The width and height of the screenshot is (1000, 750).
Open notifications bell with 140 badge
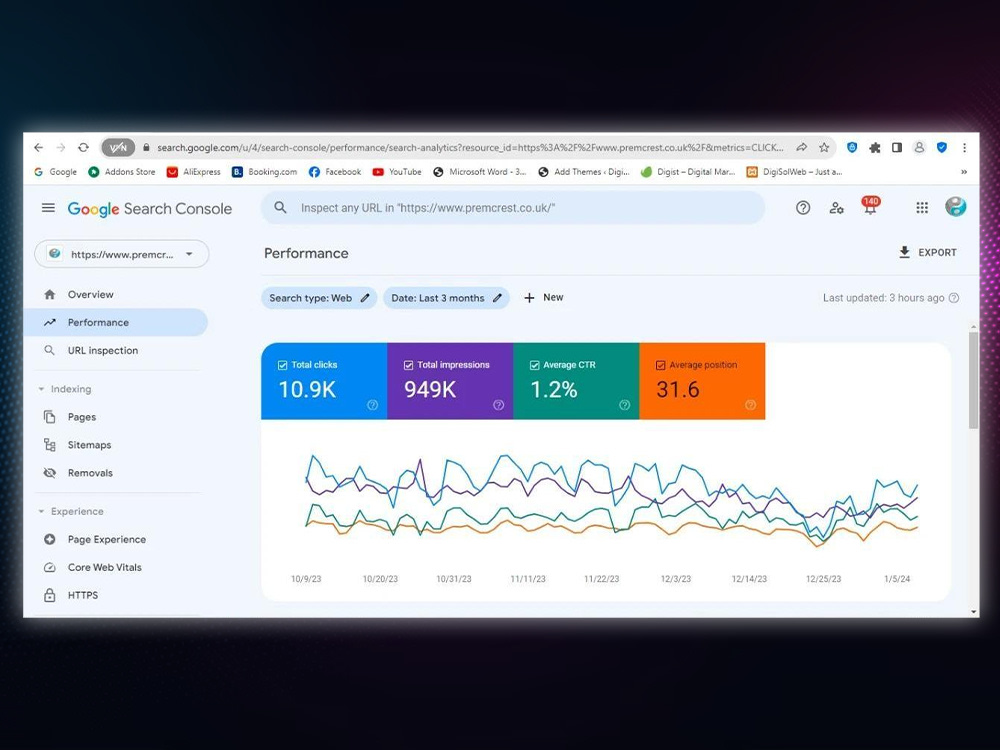tap(870, 205)
